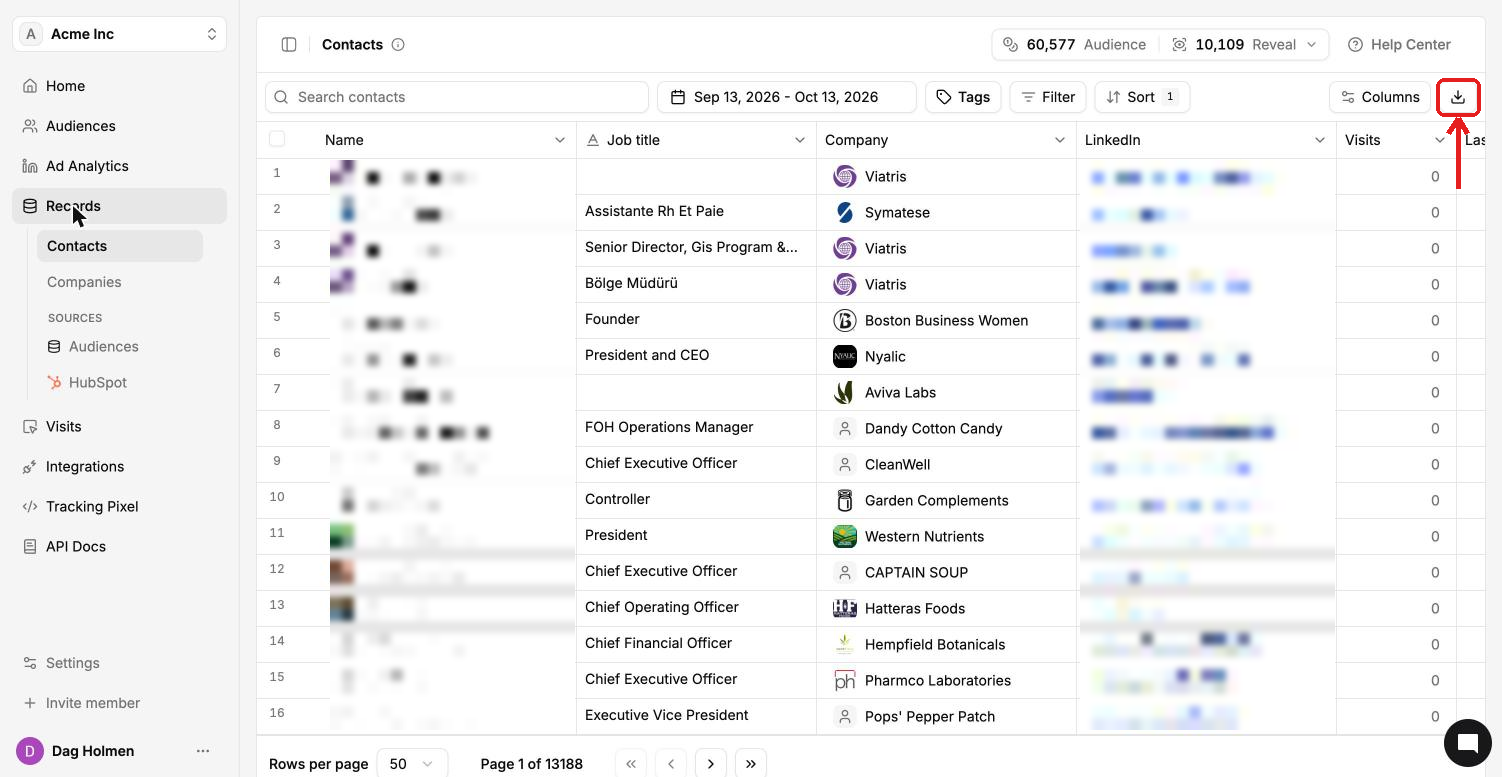This screenshot has width=1502, height=777.
Task: Click the Western Nutrients logo
Action: (845, 537)
